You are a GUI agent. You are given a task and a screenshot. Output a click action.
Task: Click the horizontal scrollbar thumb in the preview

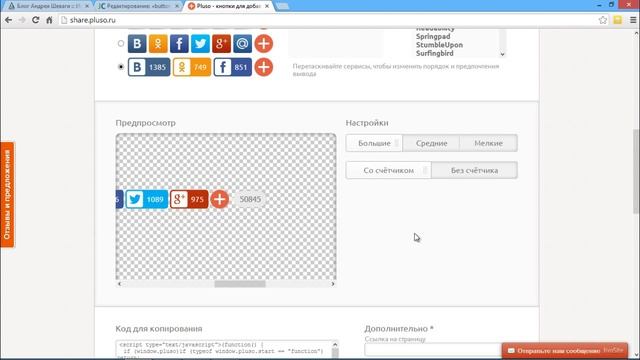tap(240, 284)
